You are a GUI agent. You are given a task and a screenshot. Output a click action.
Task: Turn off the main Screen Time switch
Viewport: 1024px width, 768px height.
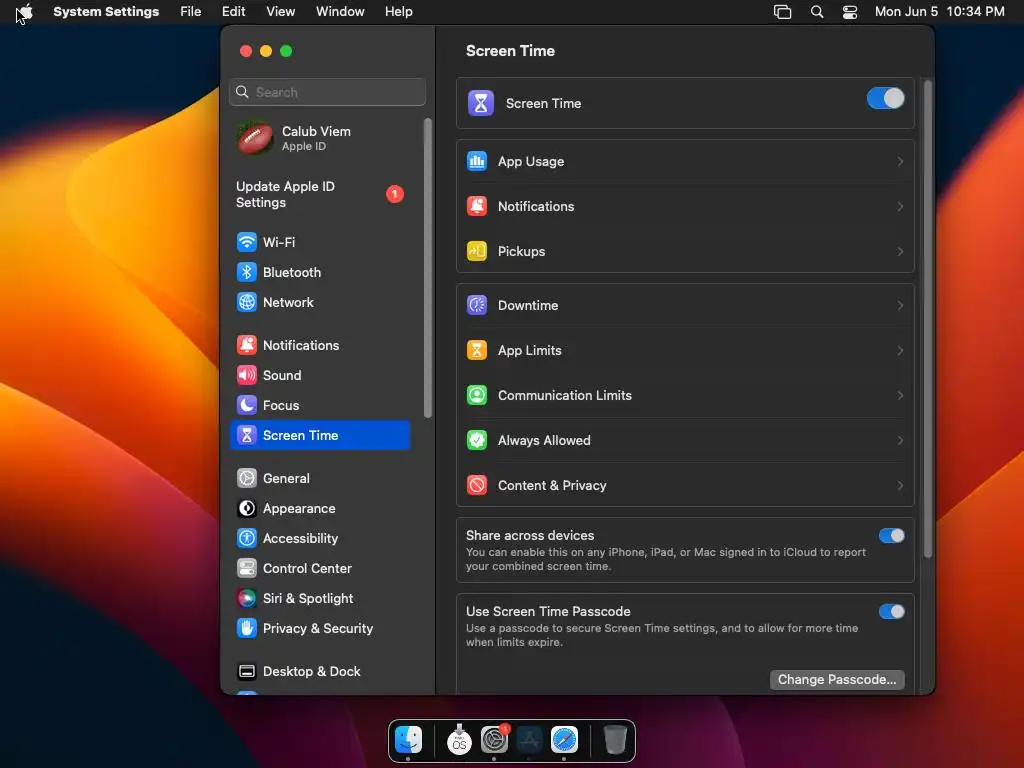pyautogui.click(x=886, y=99)
